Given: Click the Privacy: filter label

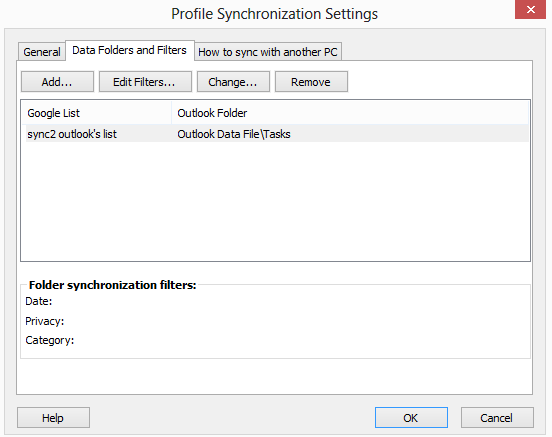Looking at the screenshot, I should (x=45, y=321).
